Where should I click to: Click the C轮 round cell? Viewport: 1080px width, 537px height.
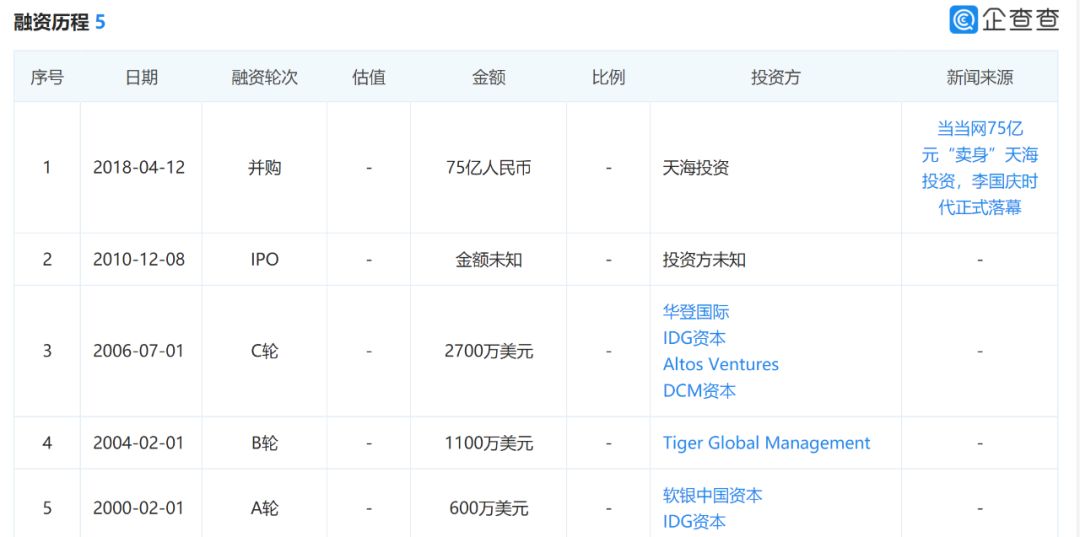pos(264,351)
